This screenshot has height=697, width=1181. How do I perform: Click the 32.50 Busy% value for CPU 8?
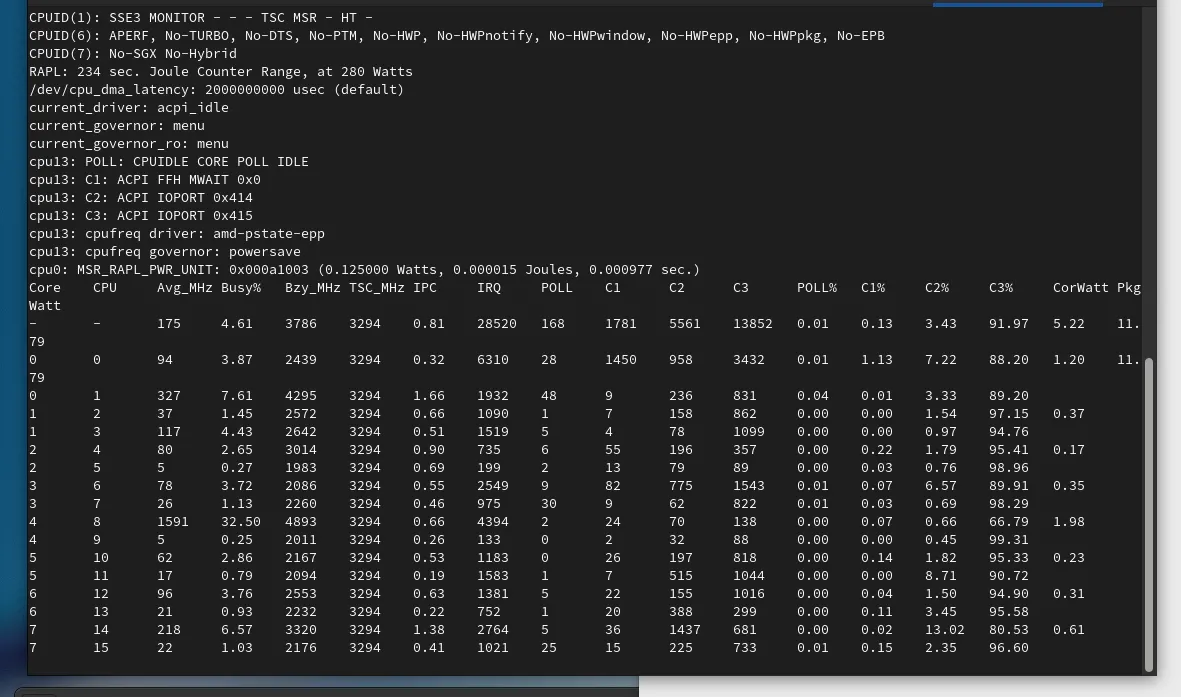click(240, 522)
